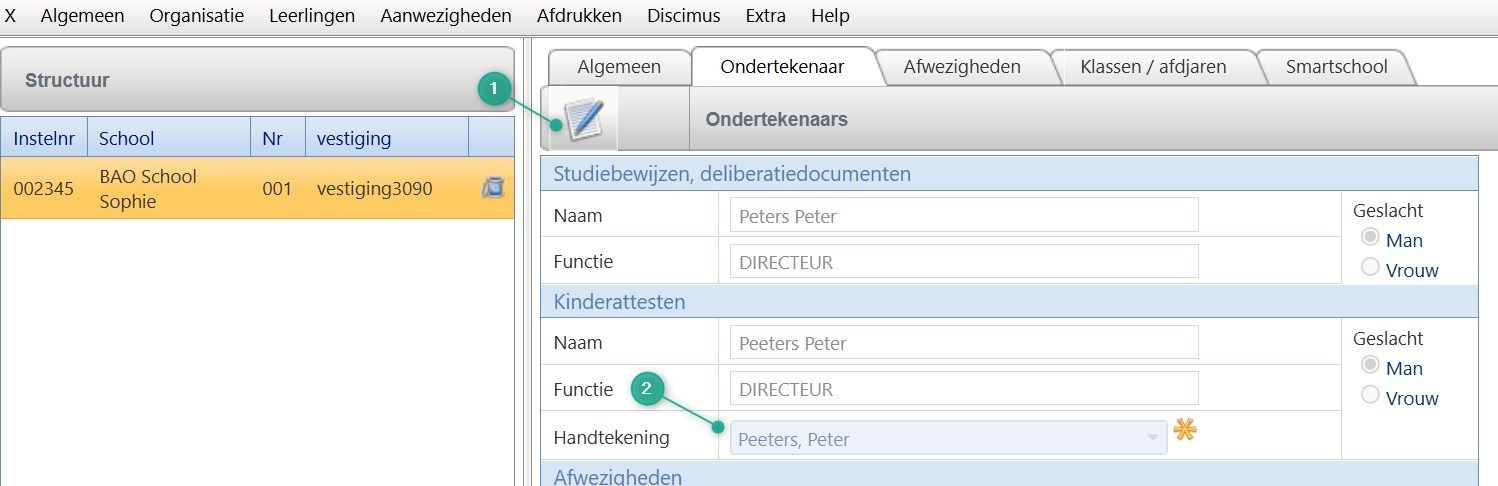1498x486 pixels.
Task: Click the icon at the end of the vestiging3090 row
Action: point(491,187)
